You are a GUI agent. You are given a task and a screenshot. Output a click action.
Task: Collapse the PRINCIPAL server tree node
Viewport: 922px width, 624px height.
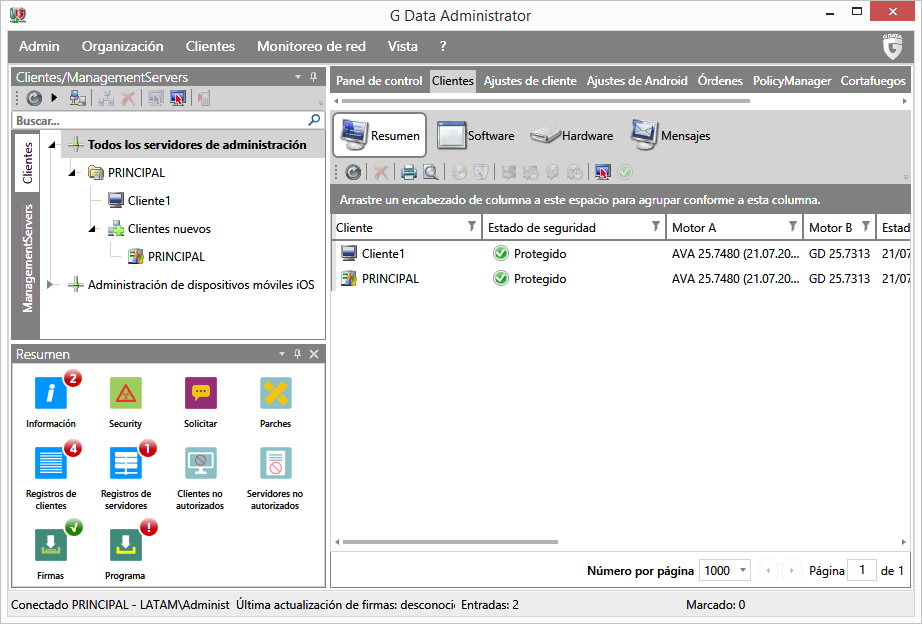73,173
